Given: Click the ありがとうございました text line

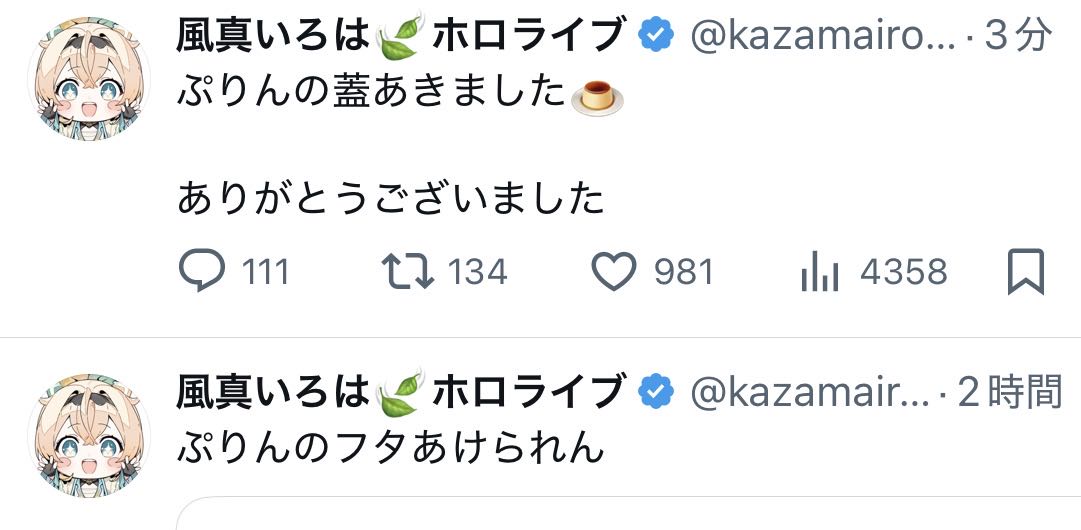Looking at the screenshot, I should point(391,198).
